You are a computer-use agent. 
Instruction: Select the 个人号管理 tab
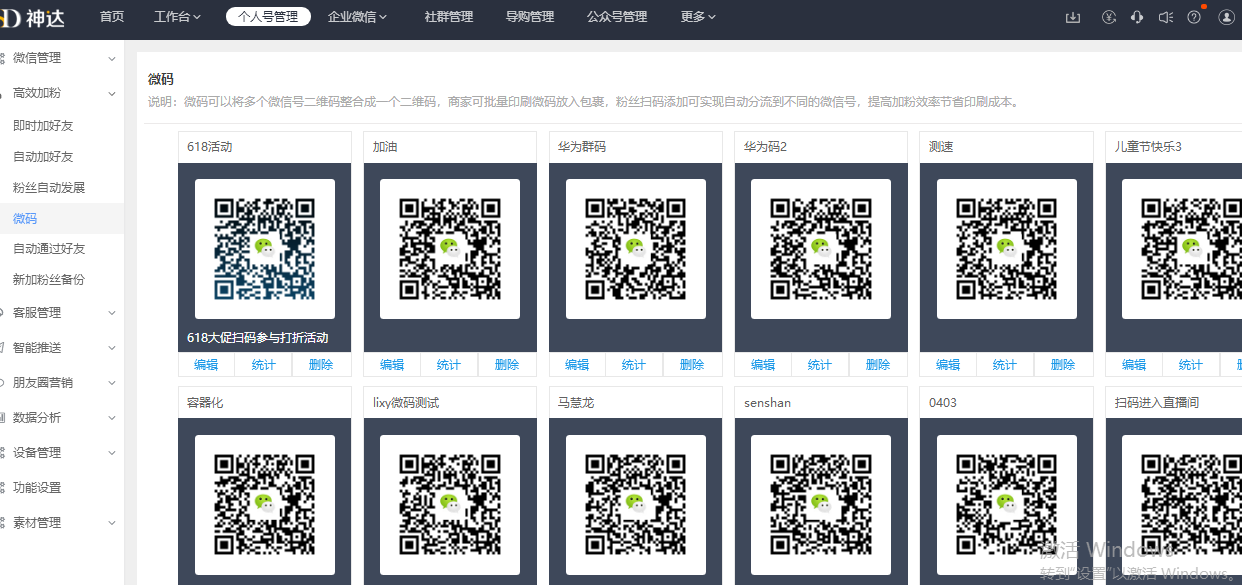pos(268,17)
